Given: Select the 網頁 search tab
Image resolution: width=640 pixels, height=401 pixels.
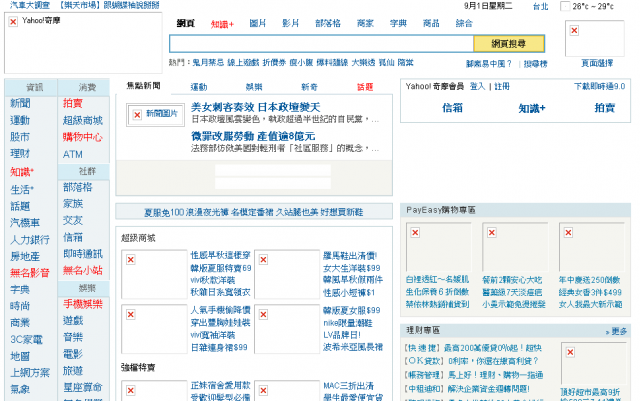Looking at the screenshot, I should point(186,23).
